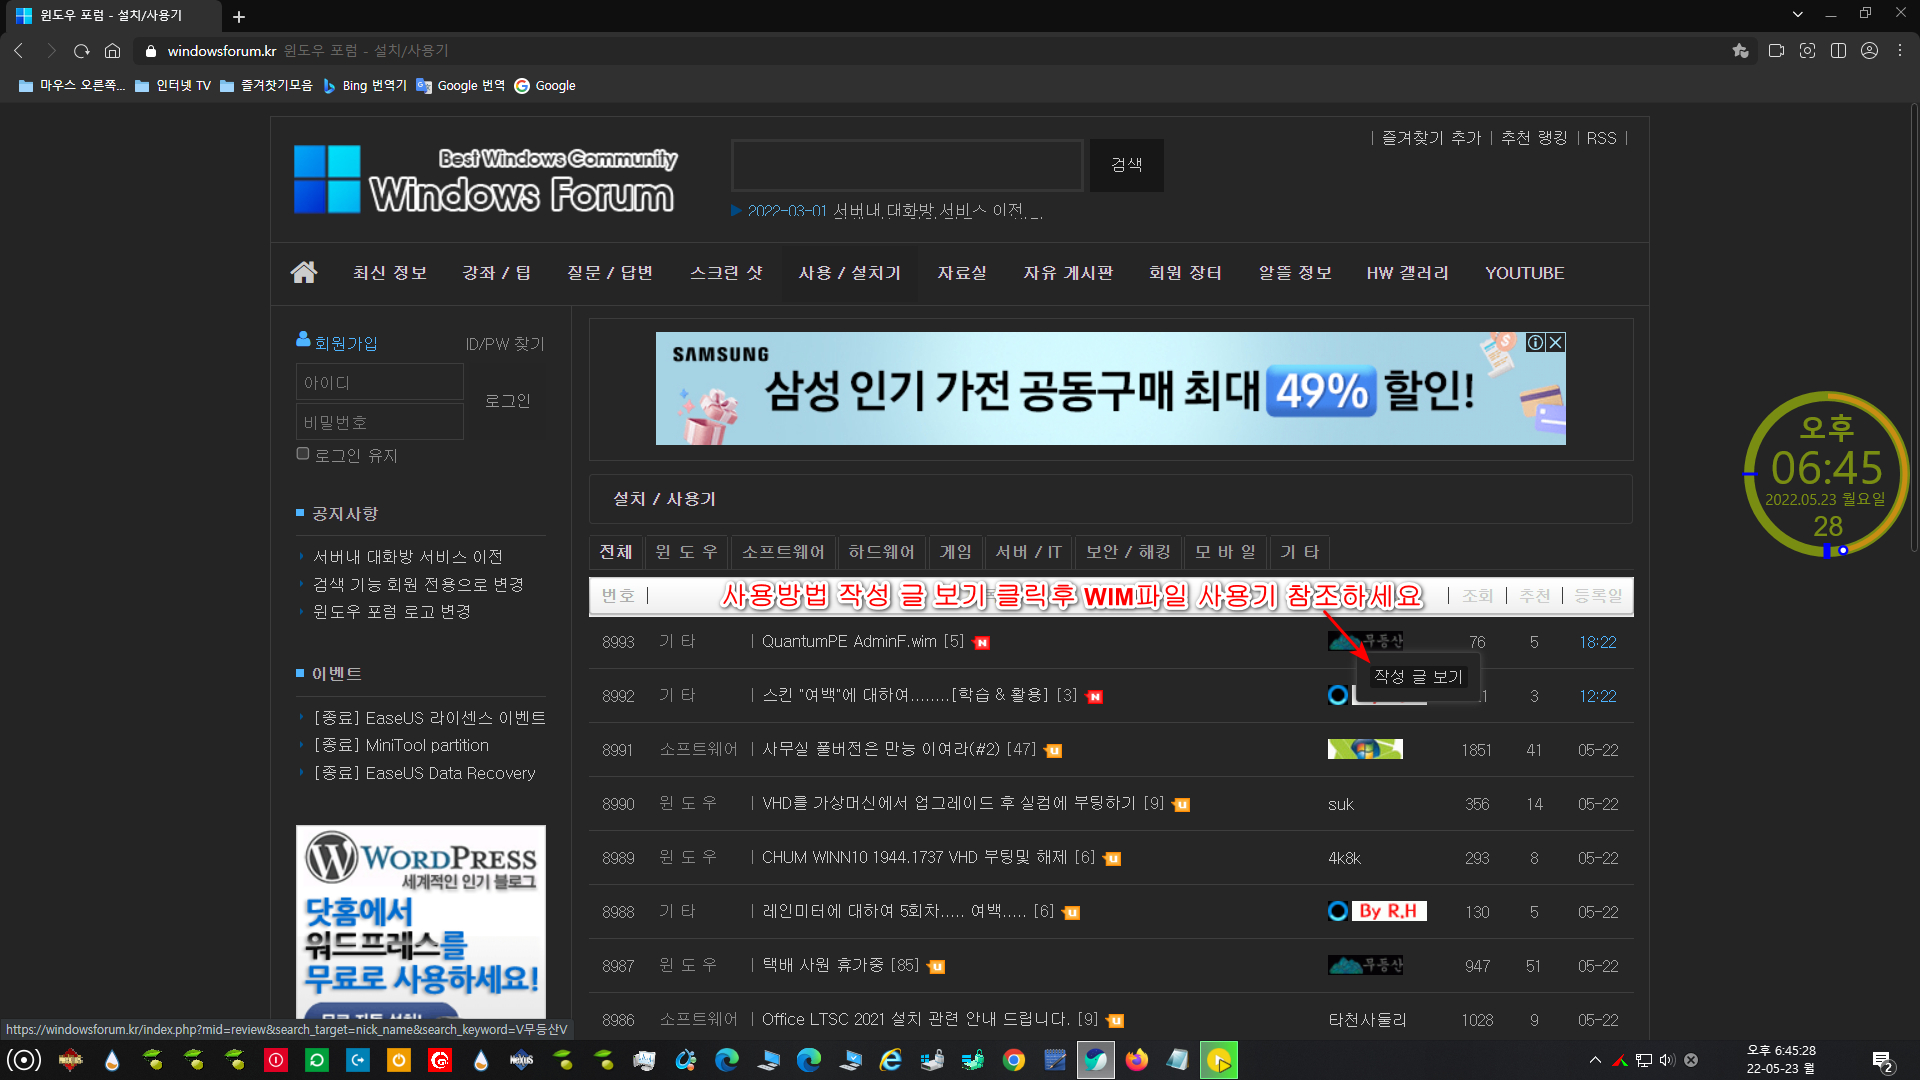
Task: Reload the page with refresh icon
Action: 81,51
